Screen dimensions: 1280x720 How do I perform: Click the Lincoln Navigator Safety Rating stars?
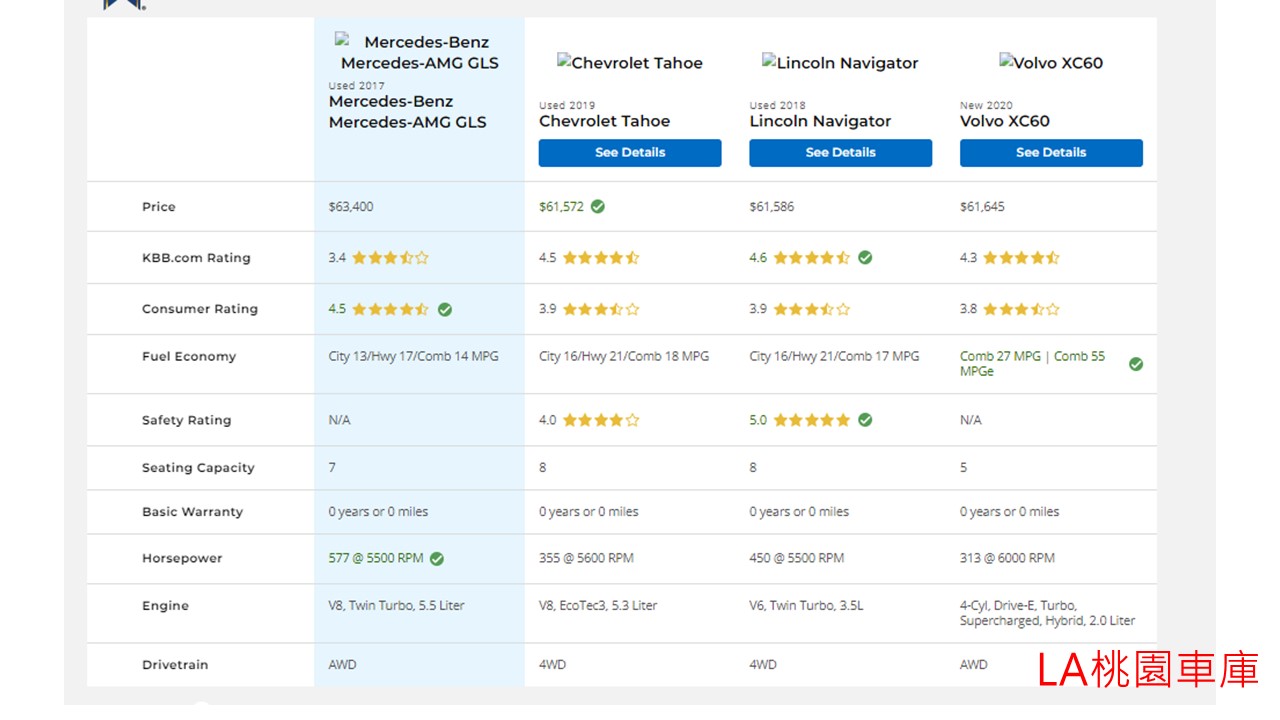click(x=812, y=420)
